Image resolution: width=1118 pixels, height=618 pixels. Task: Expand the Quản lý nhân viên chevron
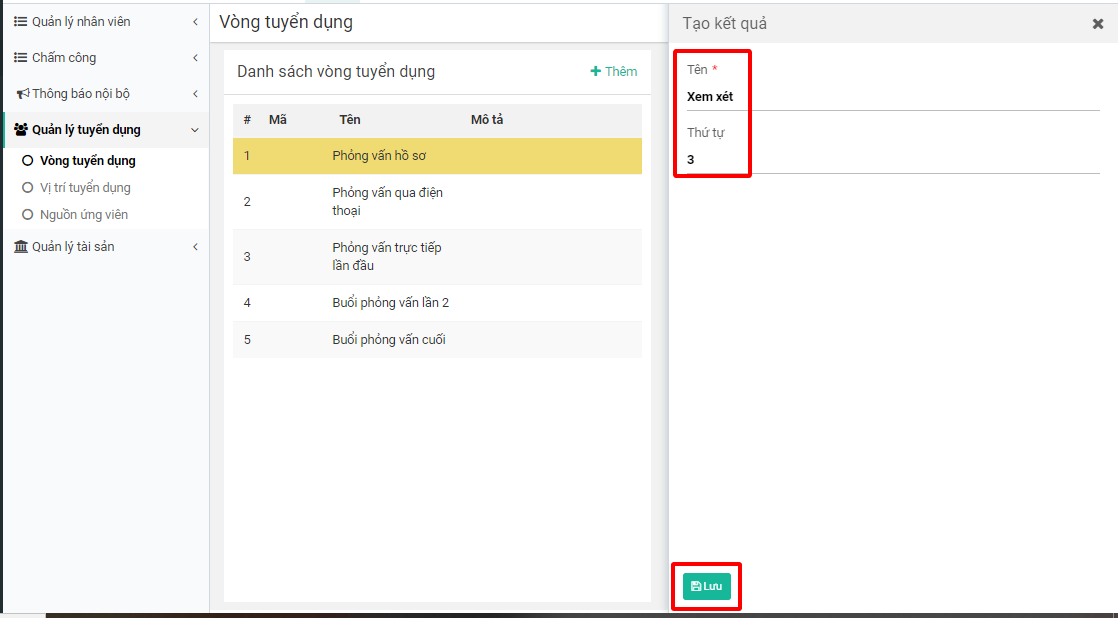(195, 22)
